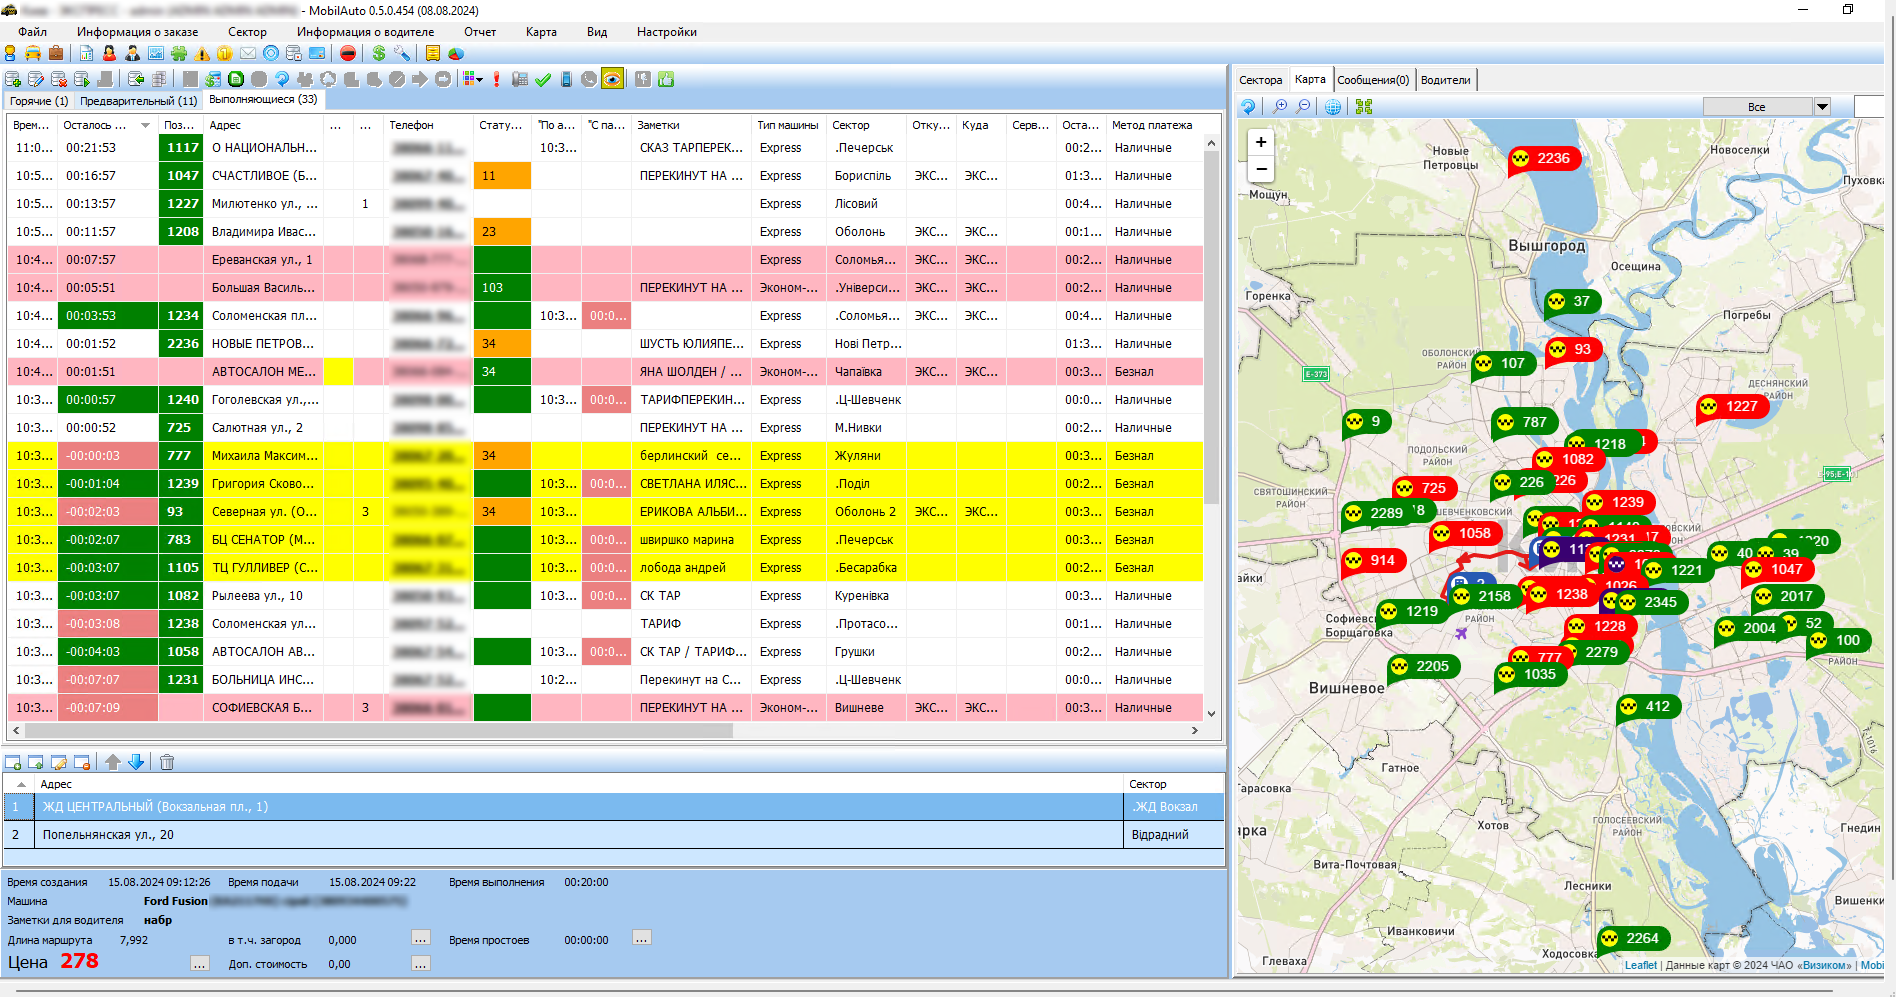Switch to the "Водители" tab

pyautogui.click(x=1445, y=80)
